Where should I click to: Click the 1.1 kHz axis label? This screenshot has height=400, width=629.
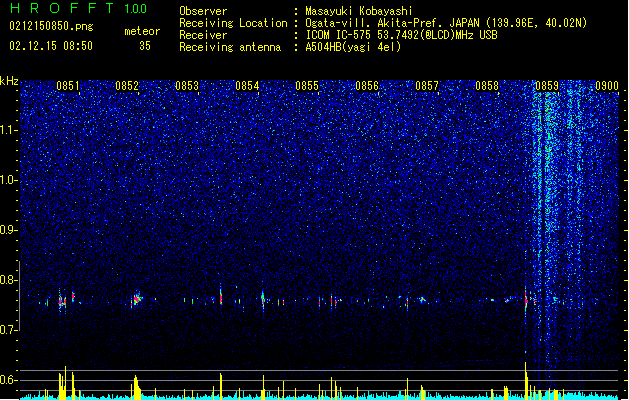pyautogui.click(x=9, y=130)
